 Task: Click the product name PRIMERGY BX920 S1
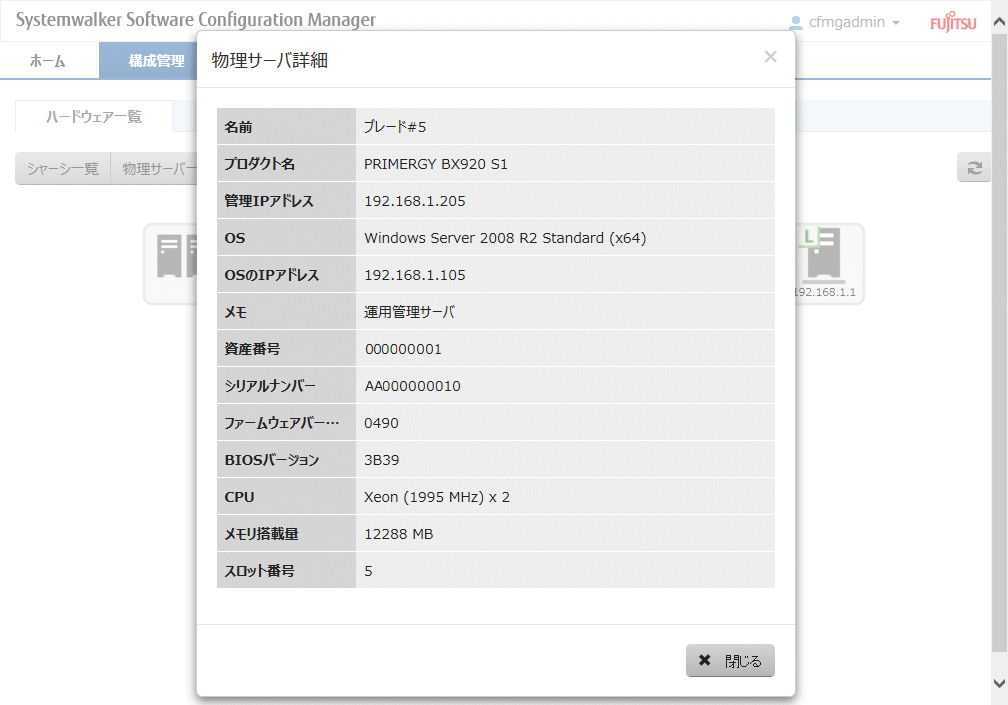pos(436,164)
